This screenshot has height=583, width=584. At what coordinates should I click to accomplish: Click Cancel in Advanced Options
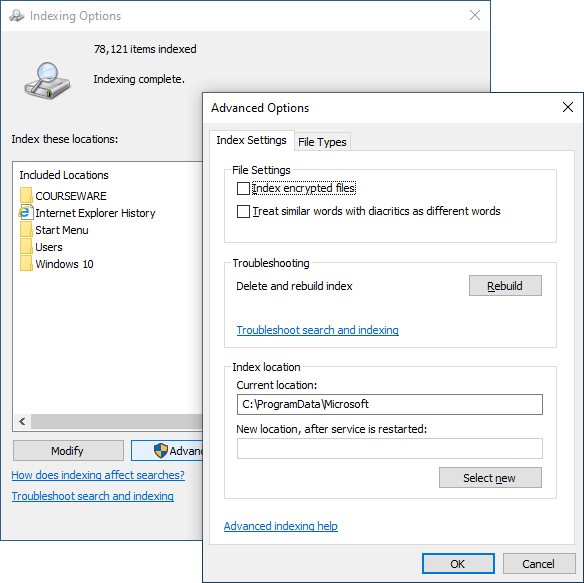(539, 564)
